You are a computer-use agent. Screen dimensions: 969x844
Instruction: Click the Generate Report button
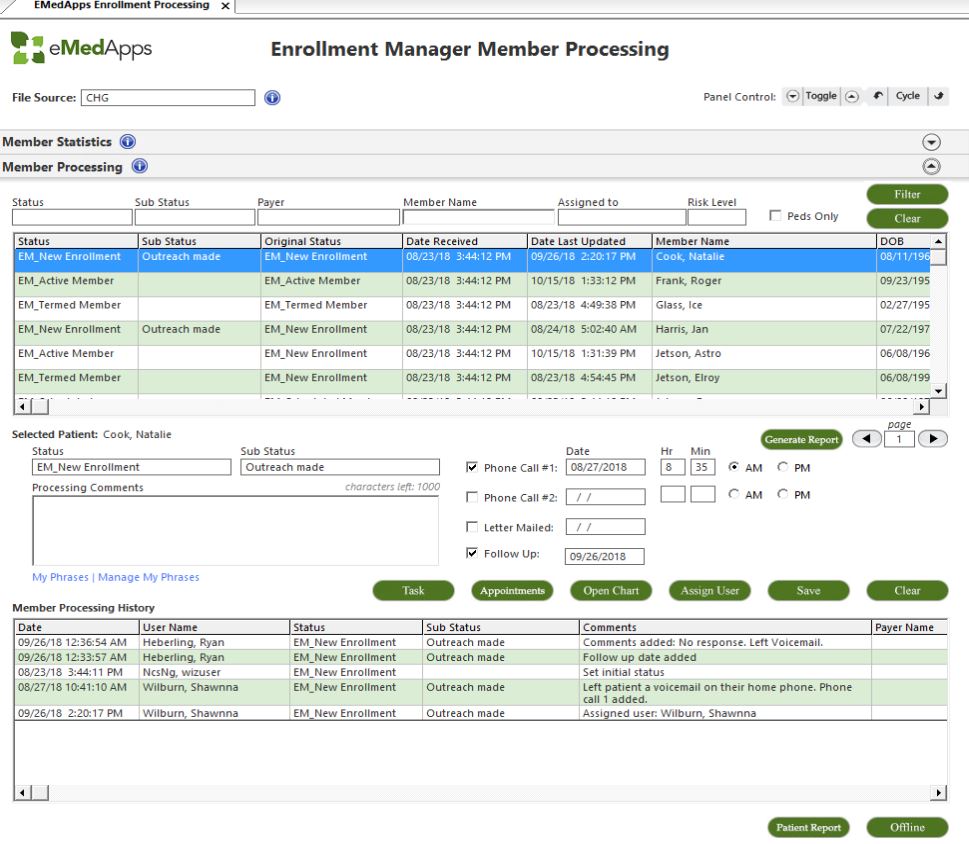[x=802, y=439]
